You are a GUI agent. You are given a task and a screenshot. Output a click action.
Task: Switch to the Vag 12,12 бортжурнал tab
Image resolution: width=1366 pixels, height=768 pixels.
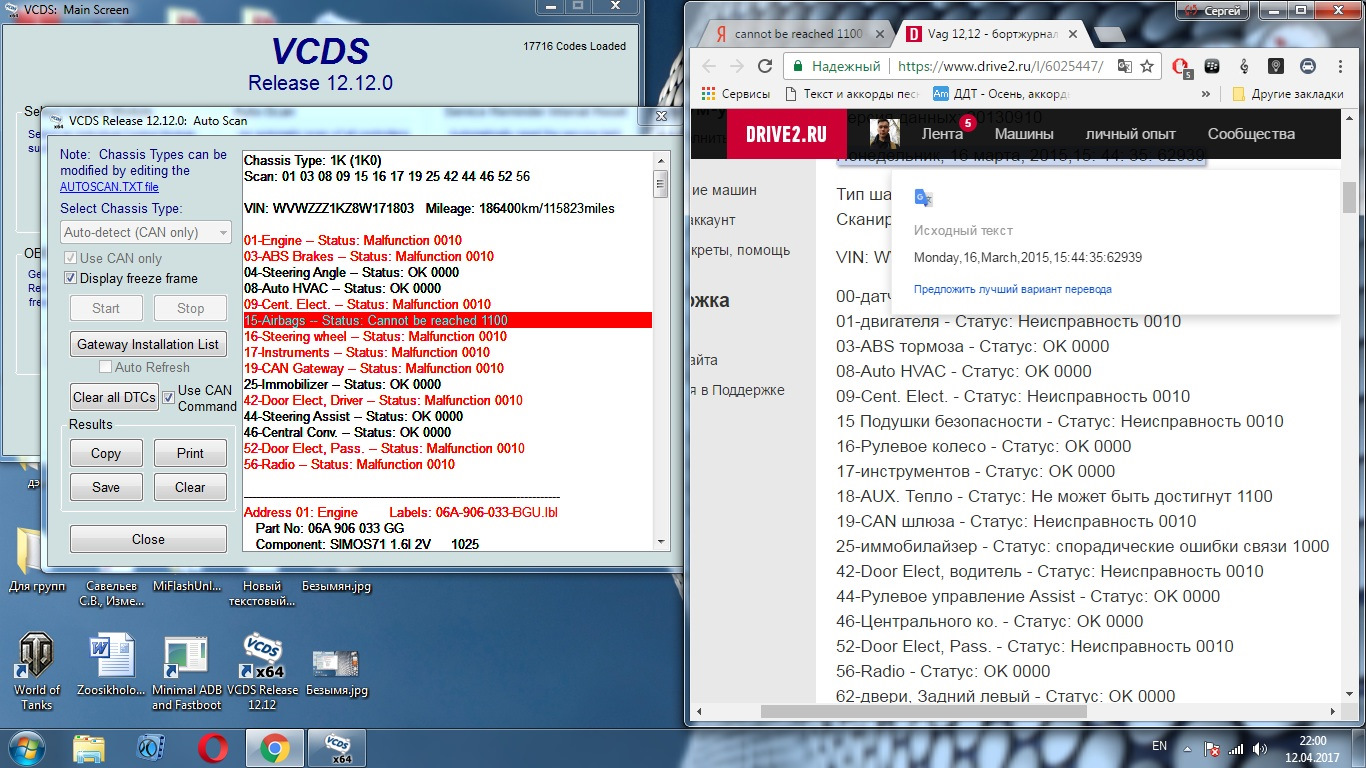point(985,34)
